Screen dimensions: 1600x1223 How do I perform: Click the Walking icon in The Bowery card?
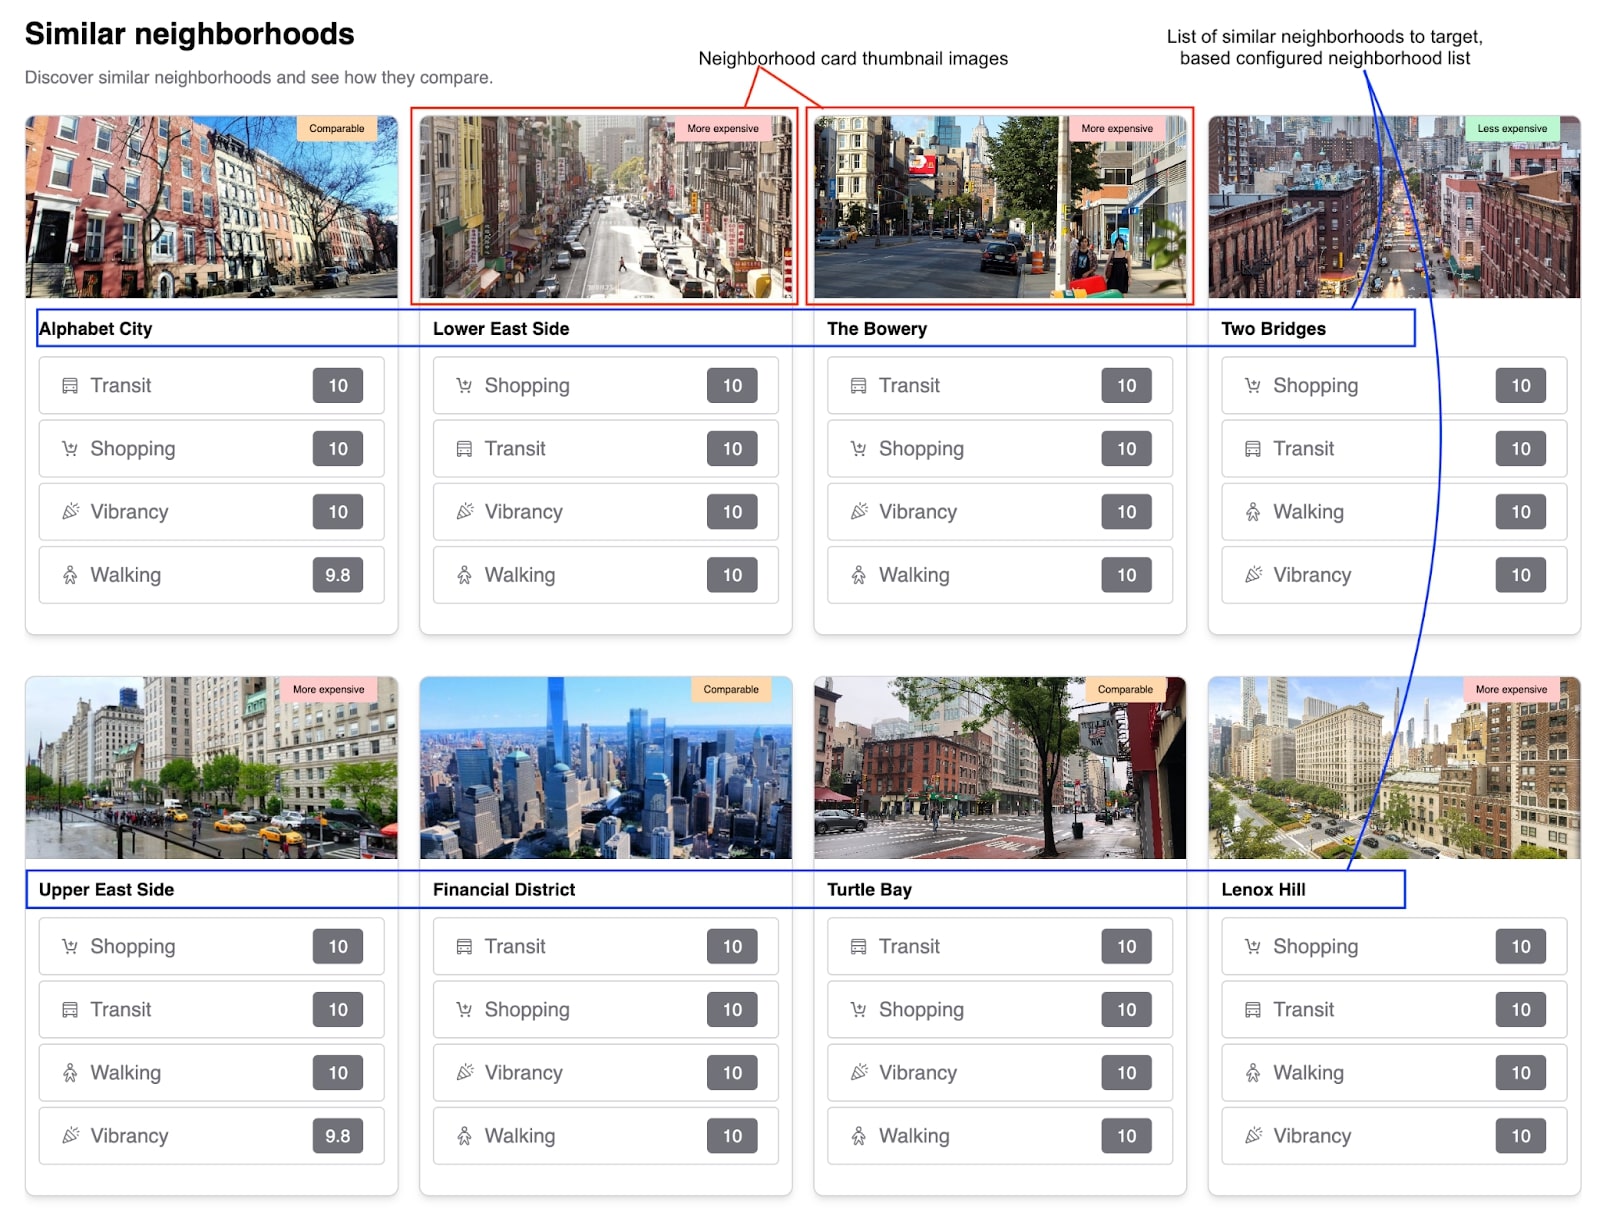coord(858,575)
